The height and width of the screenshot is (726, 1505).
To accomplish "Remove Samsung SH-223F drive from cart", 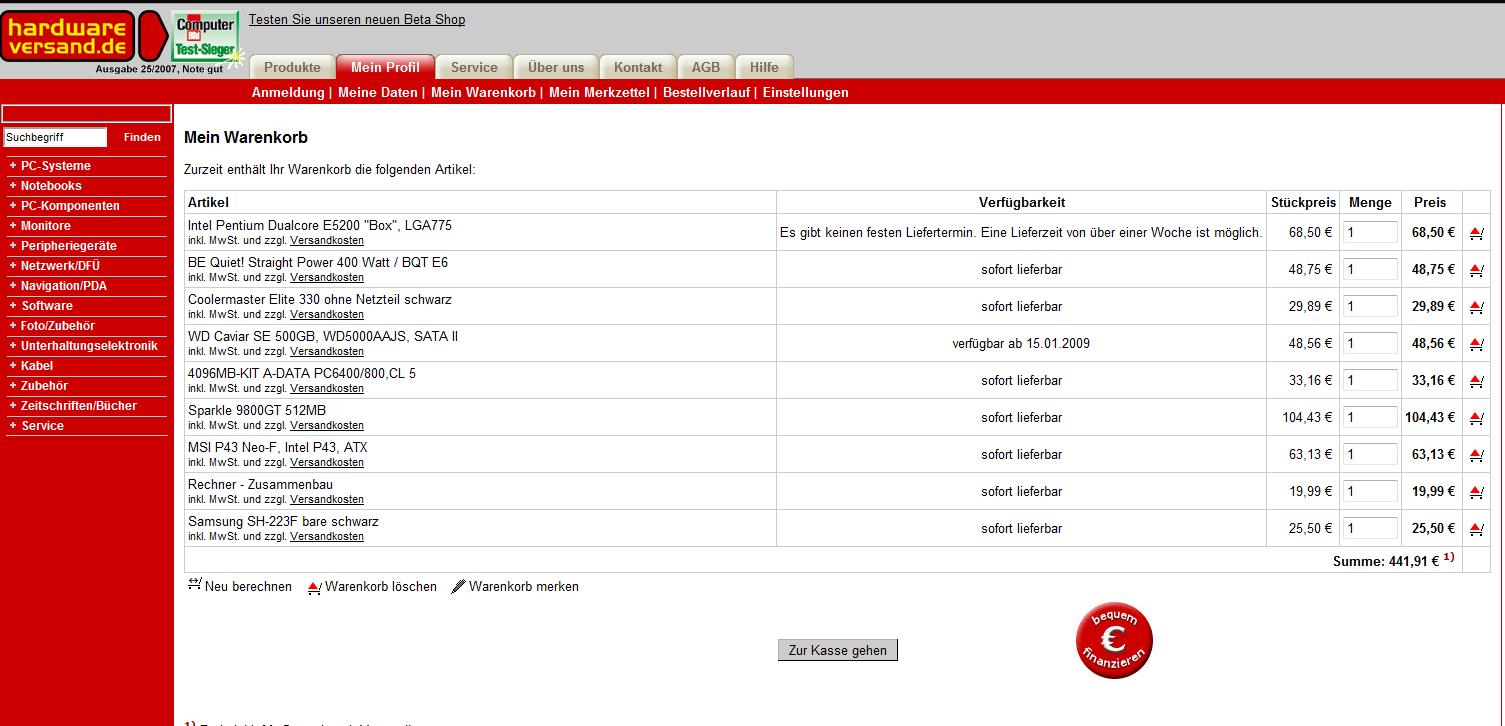I will coord(1476,529).
